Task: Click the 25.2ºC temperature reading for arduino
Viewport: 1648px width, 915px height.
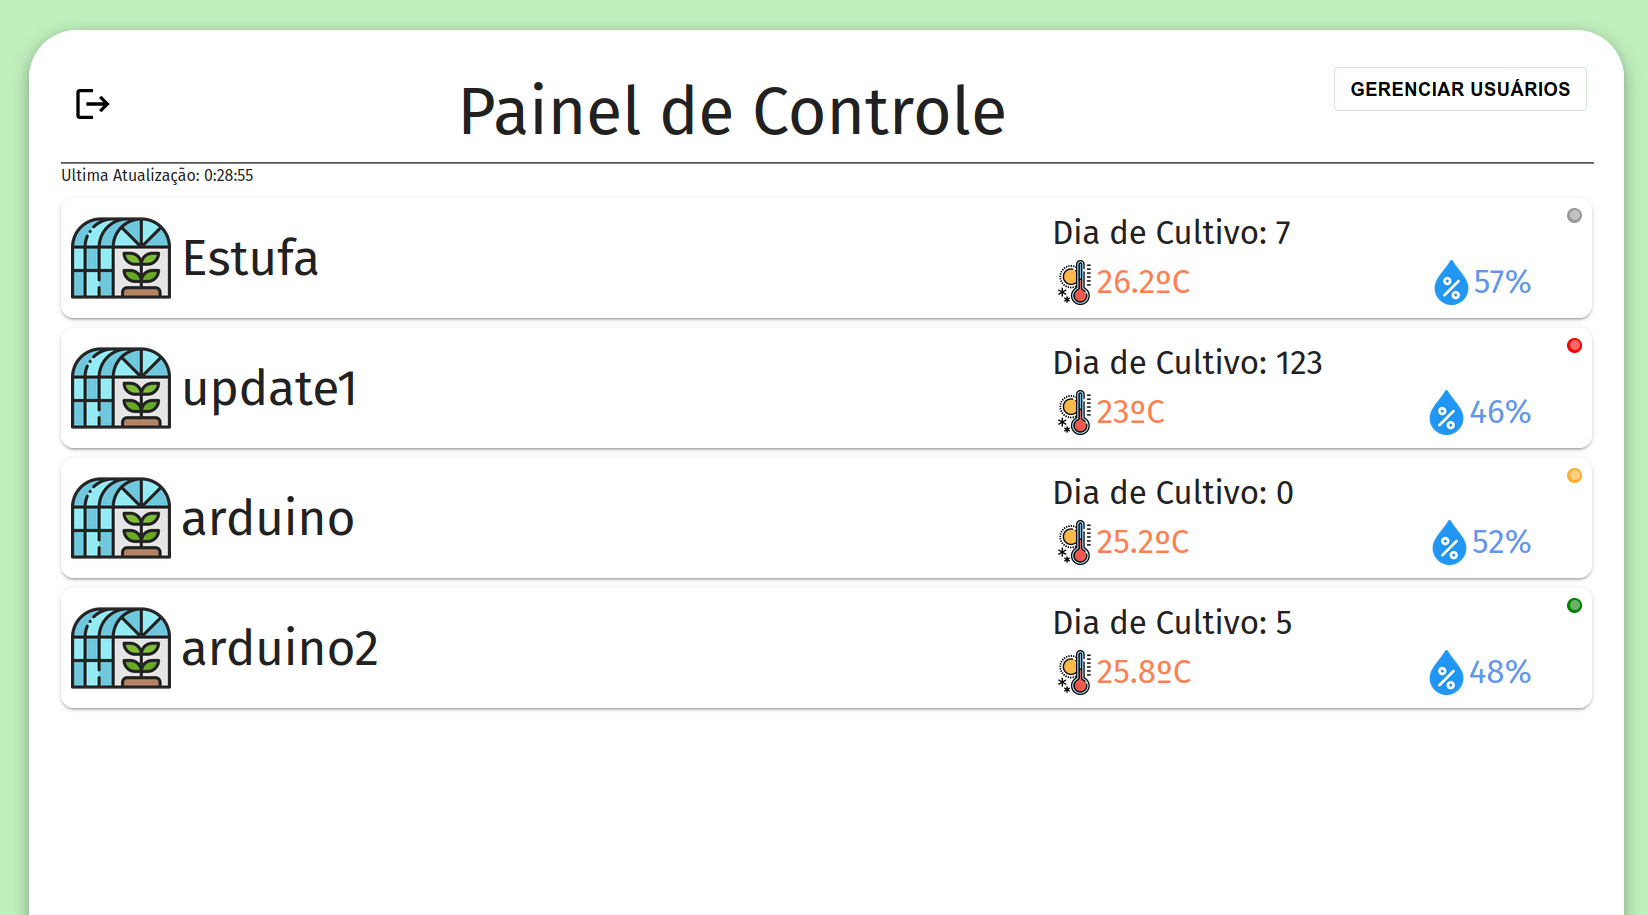Action: coord(1143,542)
